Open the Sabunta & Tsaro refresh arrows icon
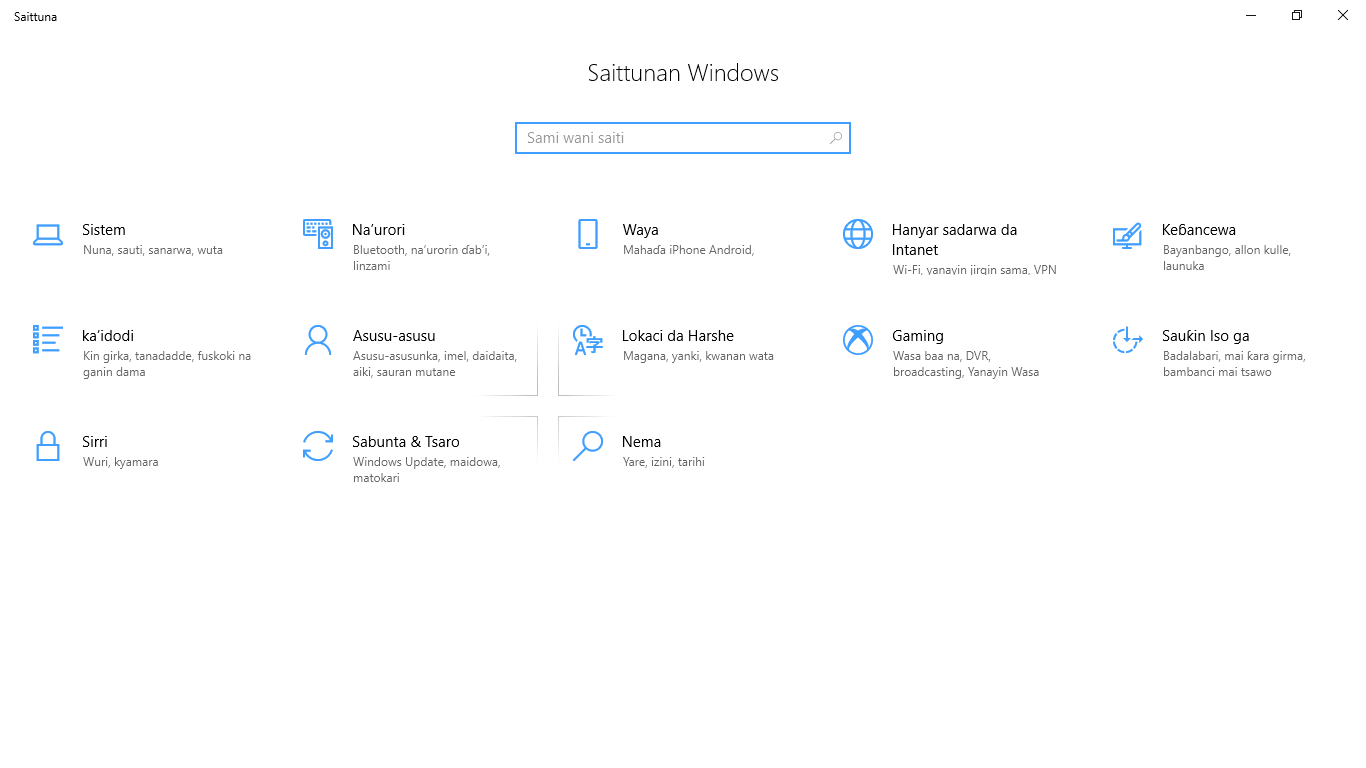 [x=318, y=446]
